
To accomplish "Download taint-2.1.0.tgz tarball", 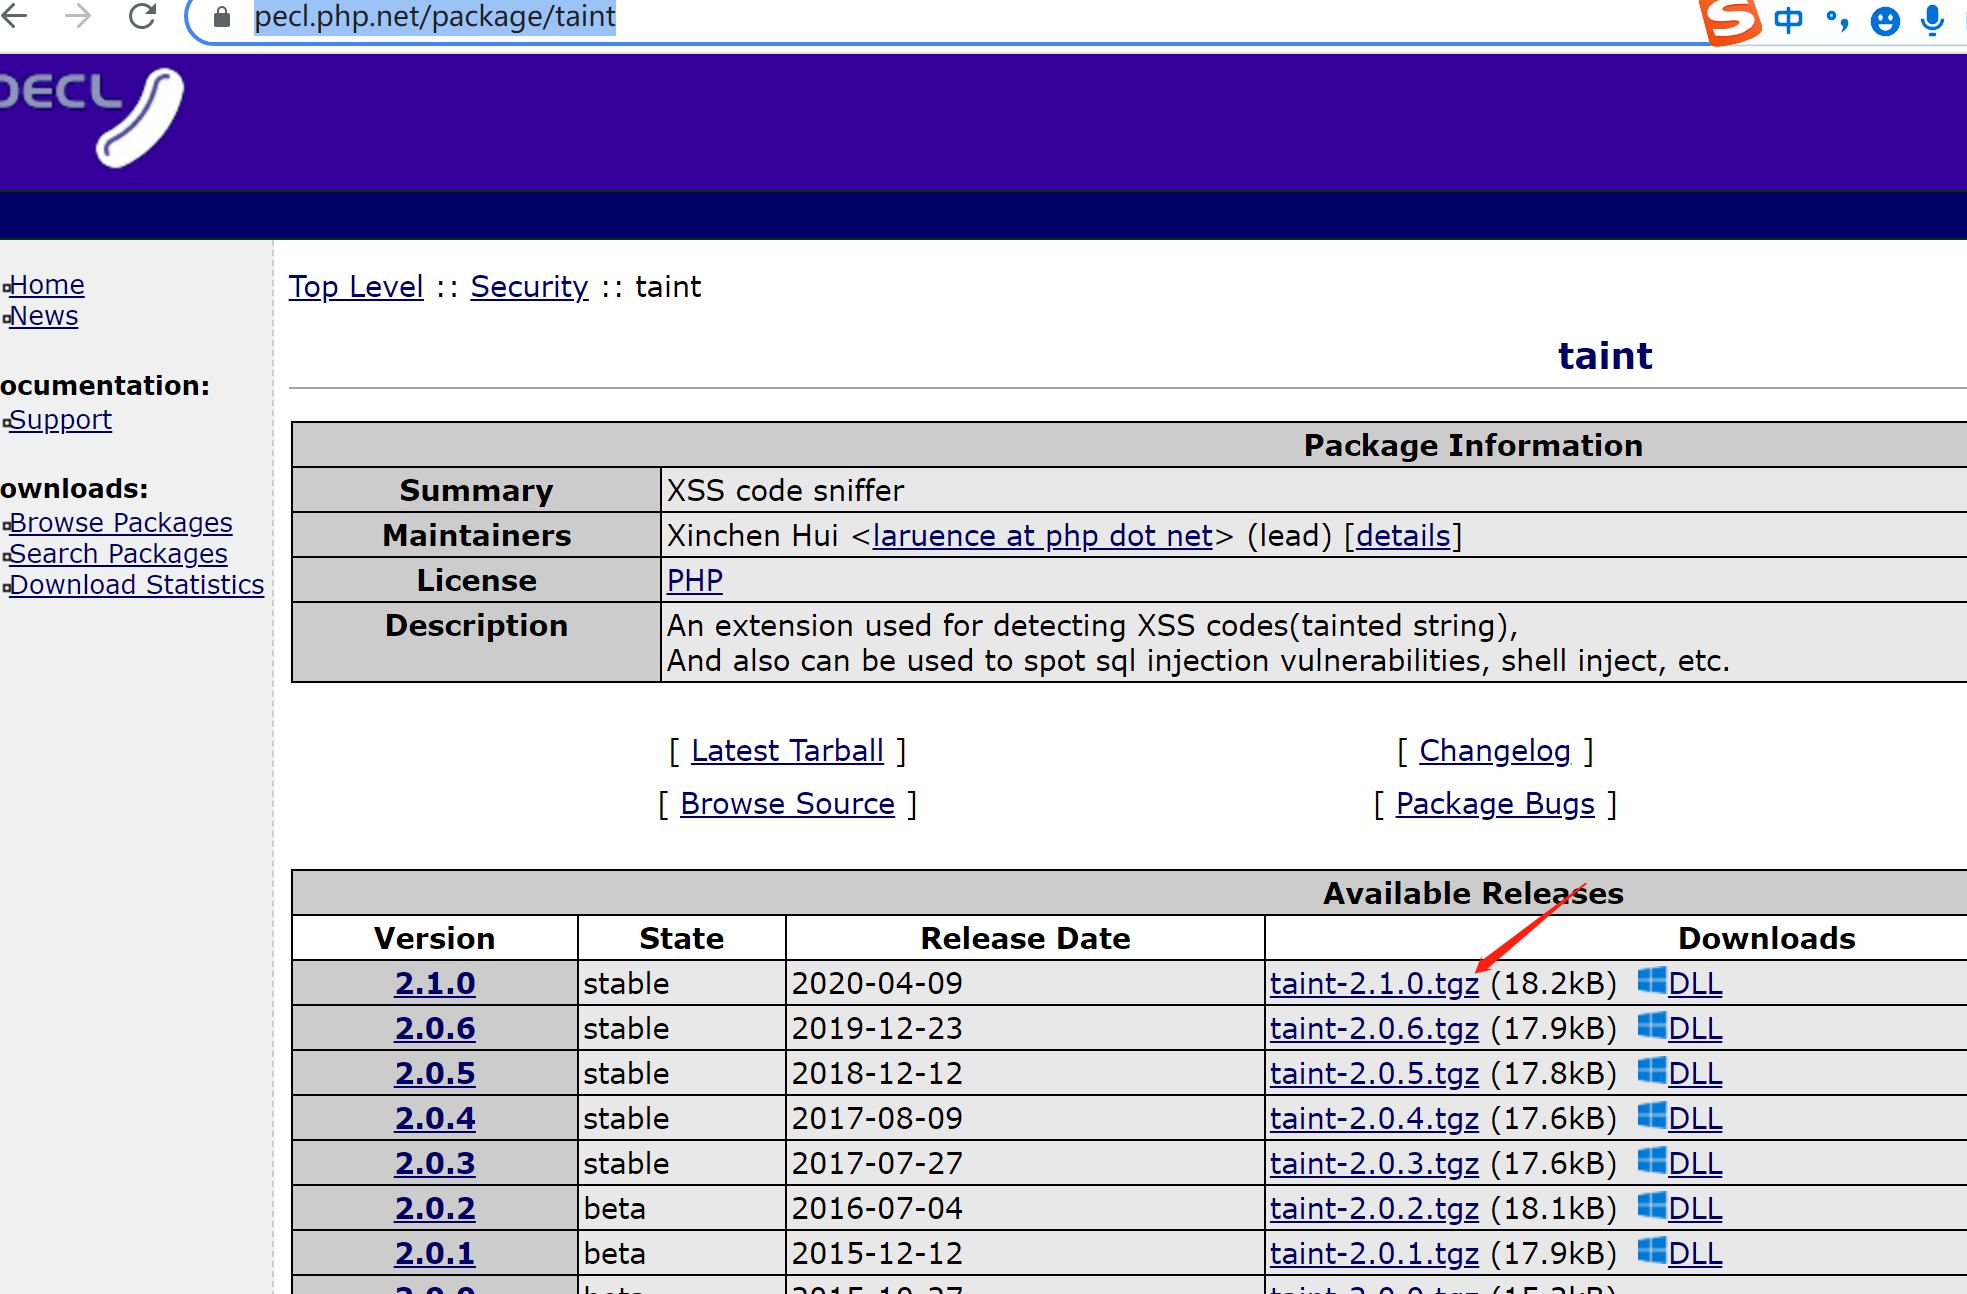I will pos(1374,984).
